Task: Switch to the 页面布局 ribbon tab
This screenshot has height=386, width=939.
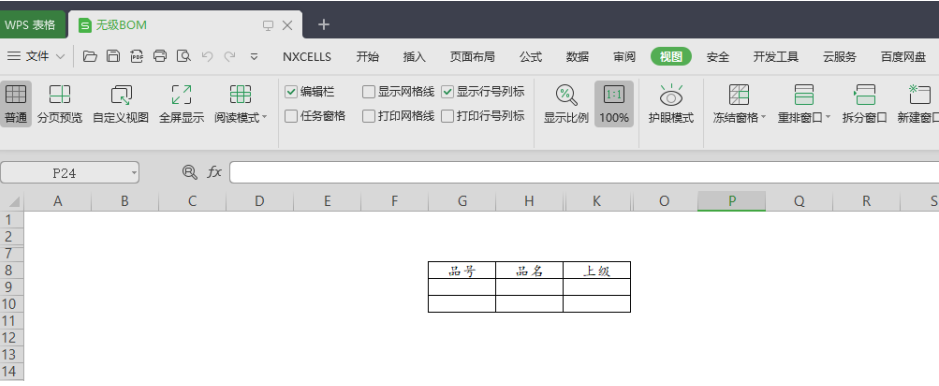Action: pos(472,57)
